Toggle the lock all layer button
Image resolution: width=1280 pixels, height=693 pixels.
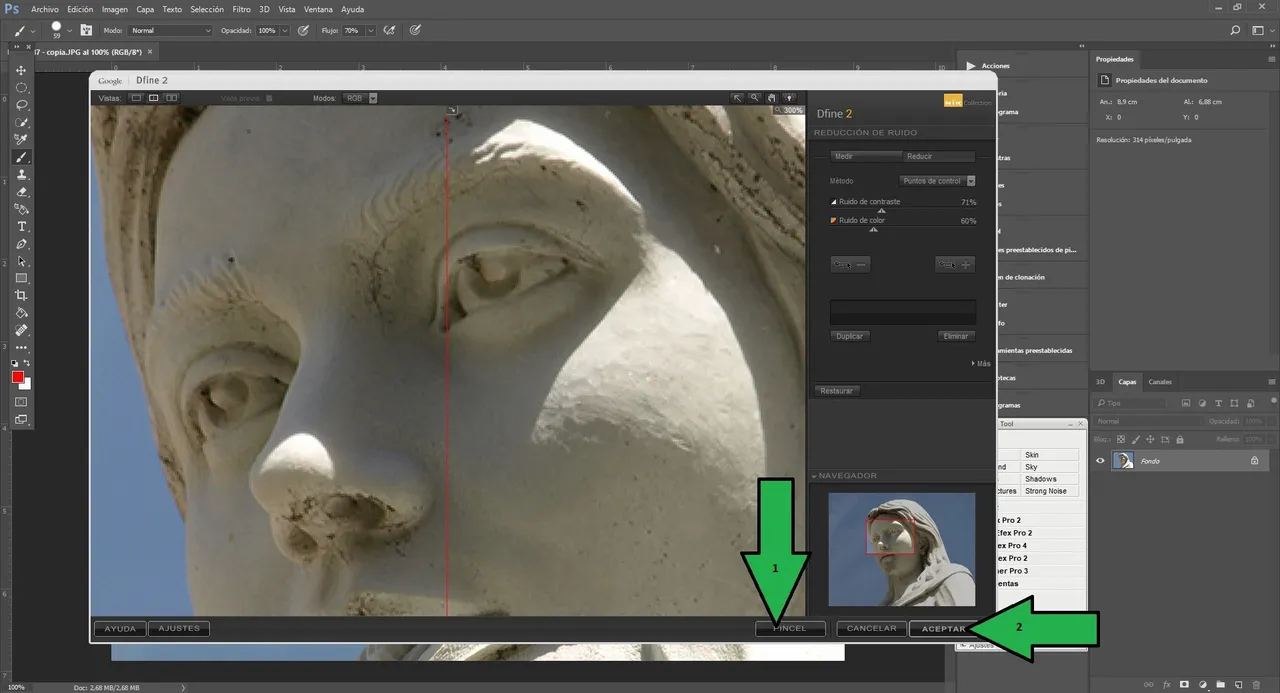click(x=1180, y=439)
